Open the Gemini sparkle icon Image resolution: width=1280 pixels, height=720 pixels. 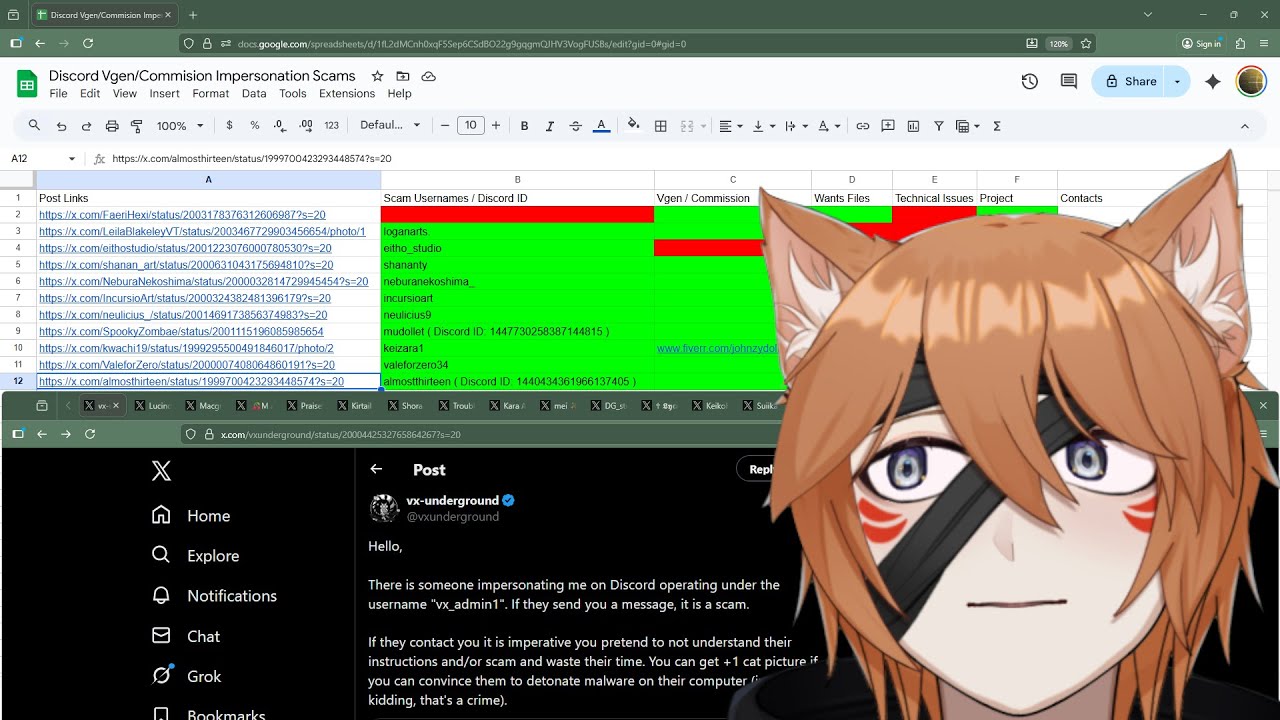pos(1213,82)
